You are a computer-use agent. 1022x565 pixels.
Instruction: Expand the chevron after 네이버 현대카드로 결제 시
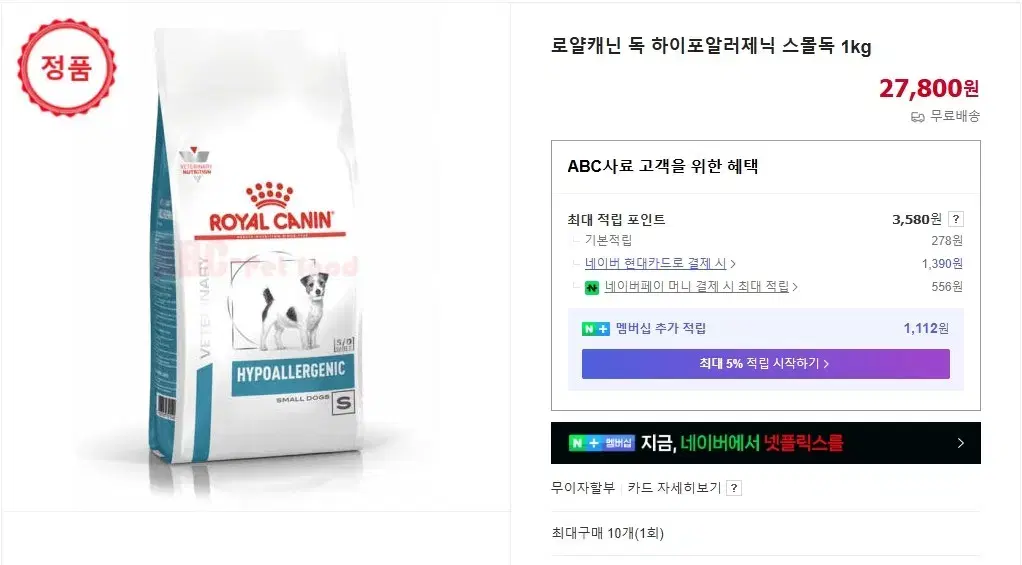[733, 264]
